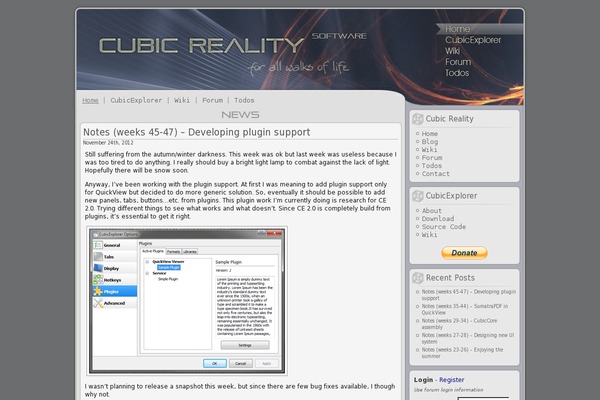
Task: Open Forum in the banner image menu
Action: (x=458, y=62)
